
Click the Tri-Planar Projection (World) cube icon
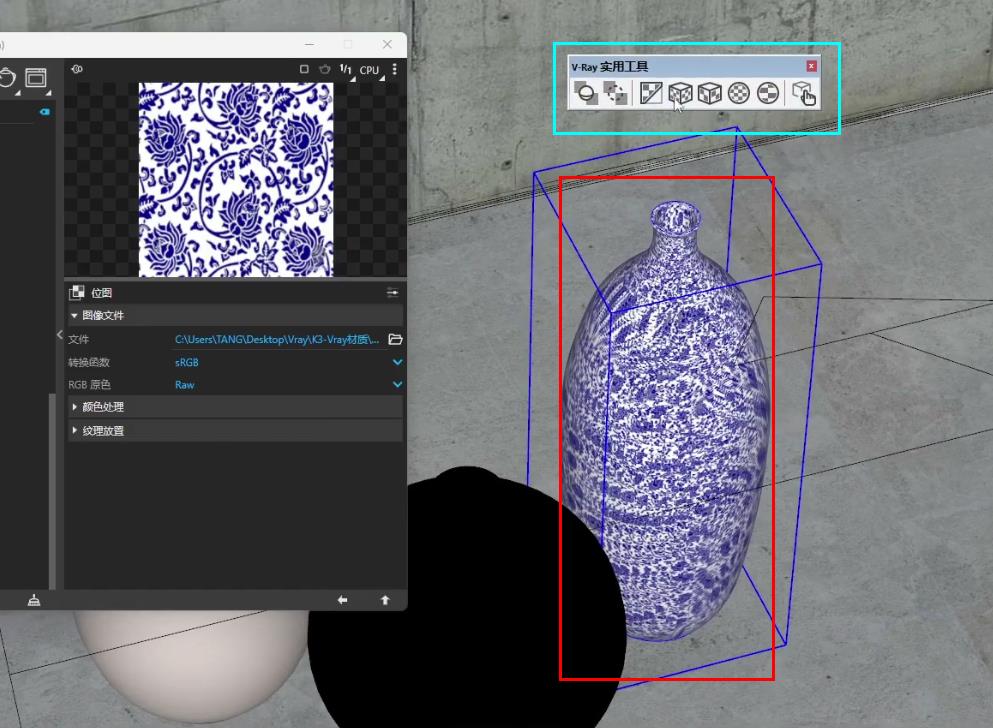click(680, 94)
